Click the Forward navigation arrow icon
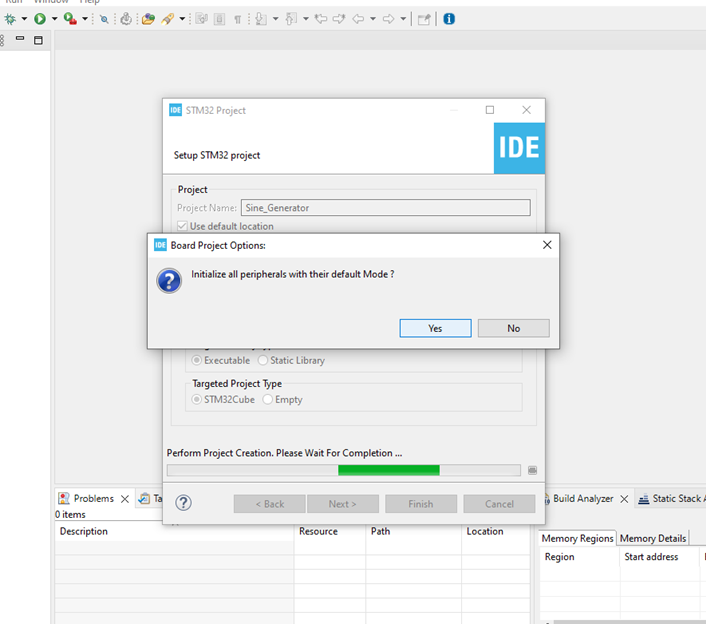The width and height of the screenshot is (706, 624). pos(388,19)
